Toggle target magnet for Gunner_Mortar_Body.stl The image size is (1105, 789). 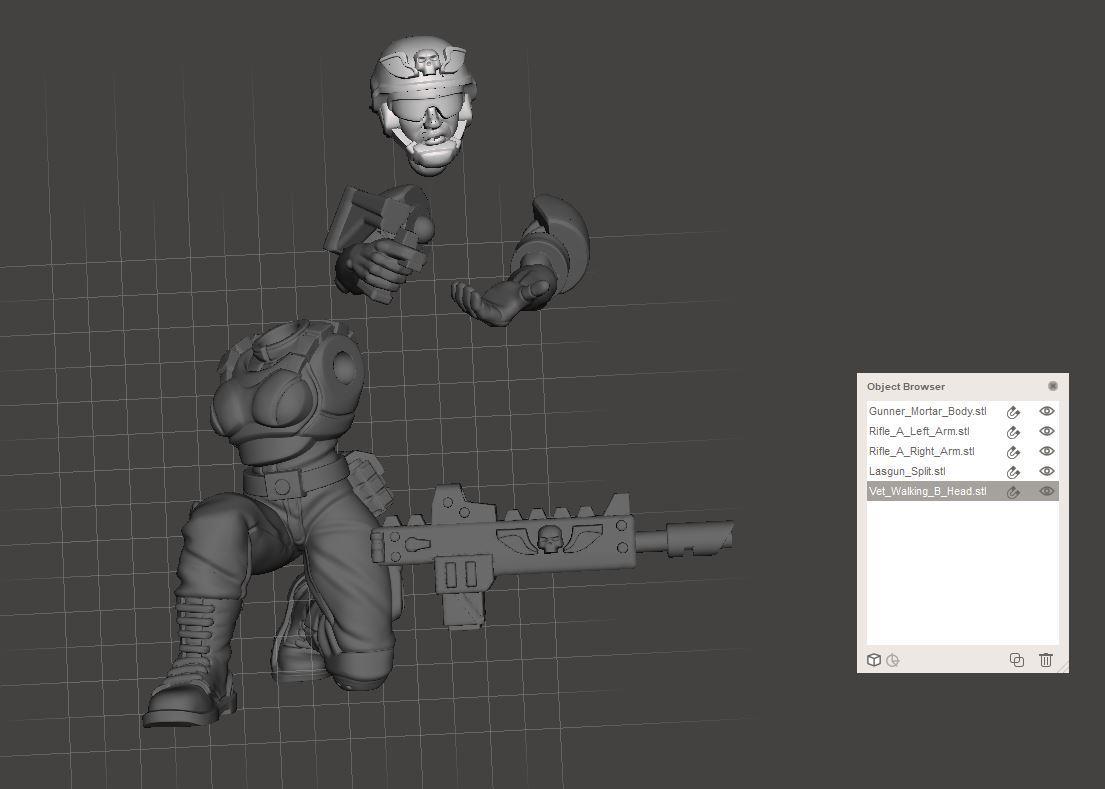(x=1013, y=412)
